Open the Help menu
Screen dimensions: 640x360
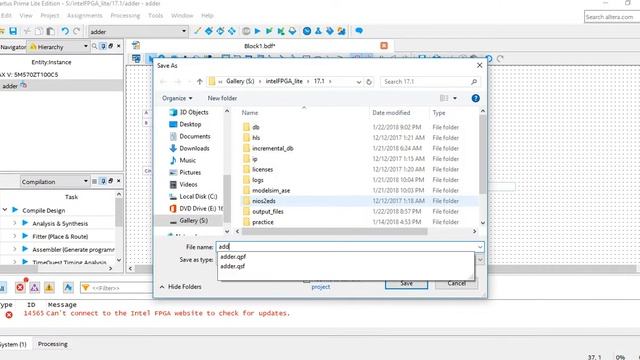pos(207,16)
